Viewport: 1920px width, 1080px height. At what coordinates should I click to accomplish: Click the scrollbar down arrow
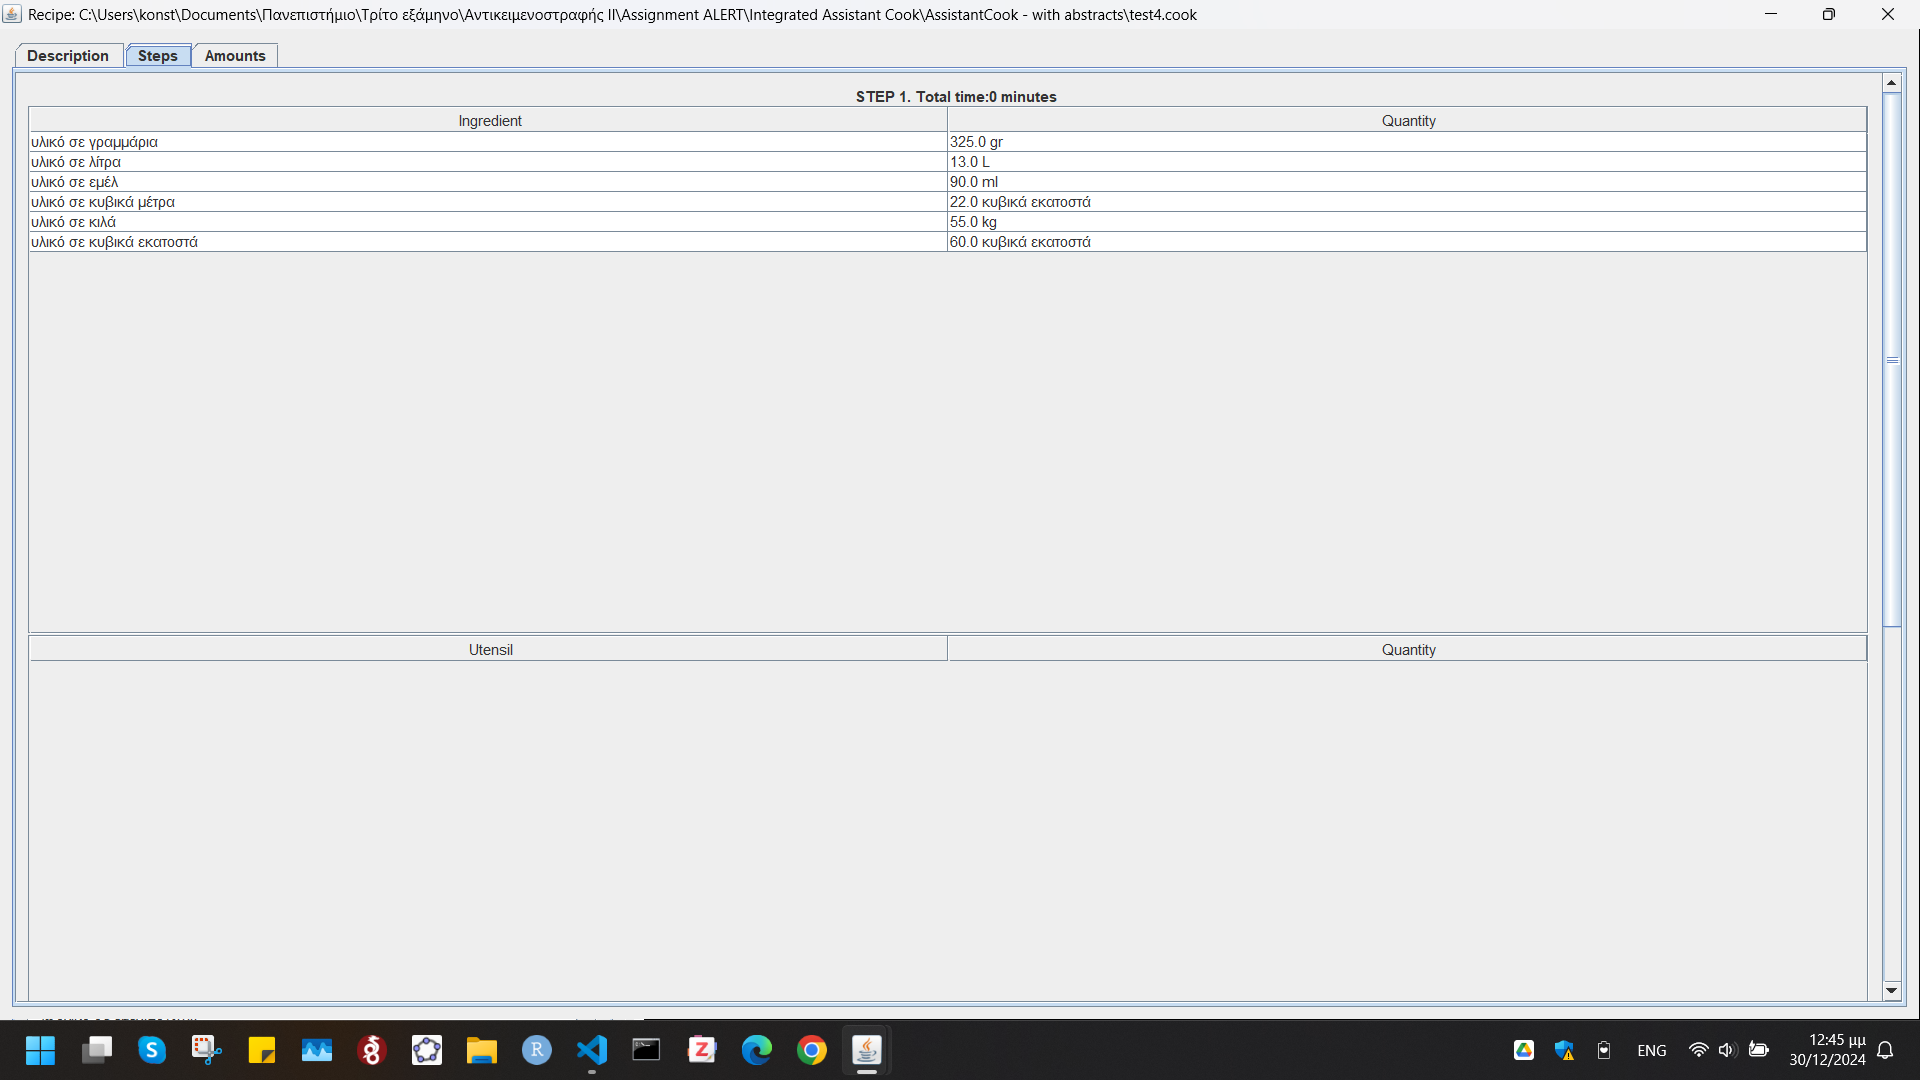(1891, 991)
